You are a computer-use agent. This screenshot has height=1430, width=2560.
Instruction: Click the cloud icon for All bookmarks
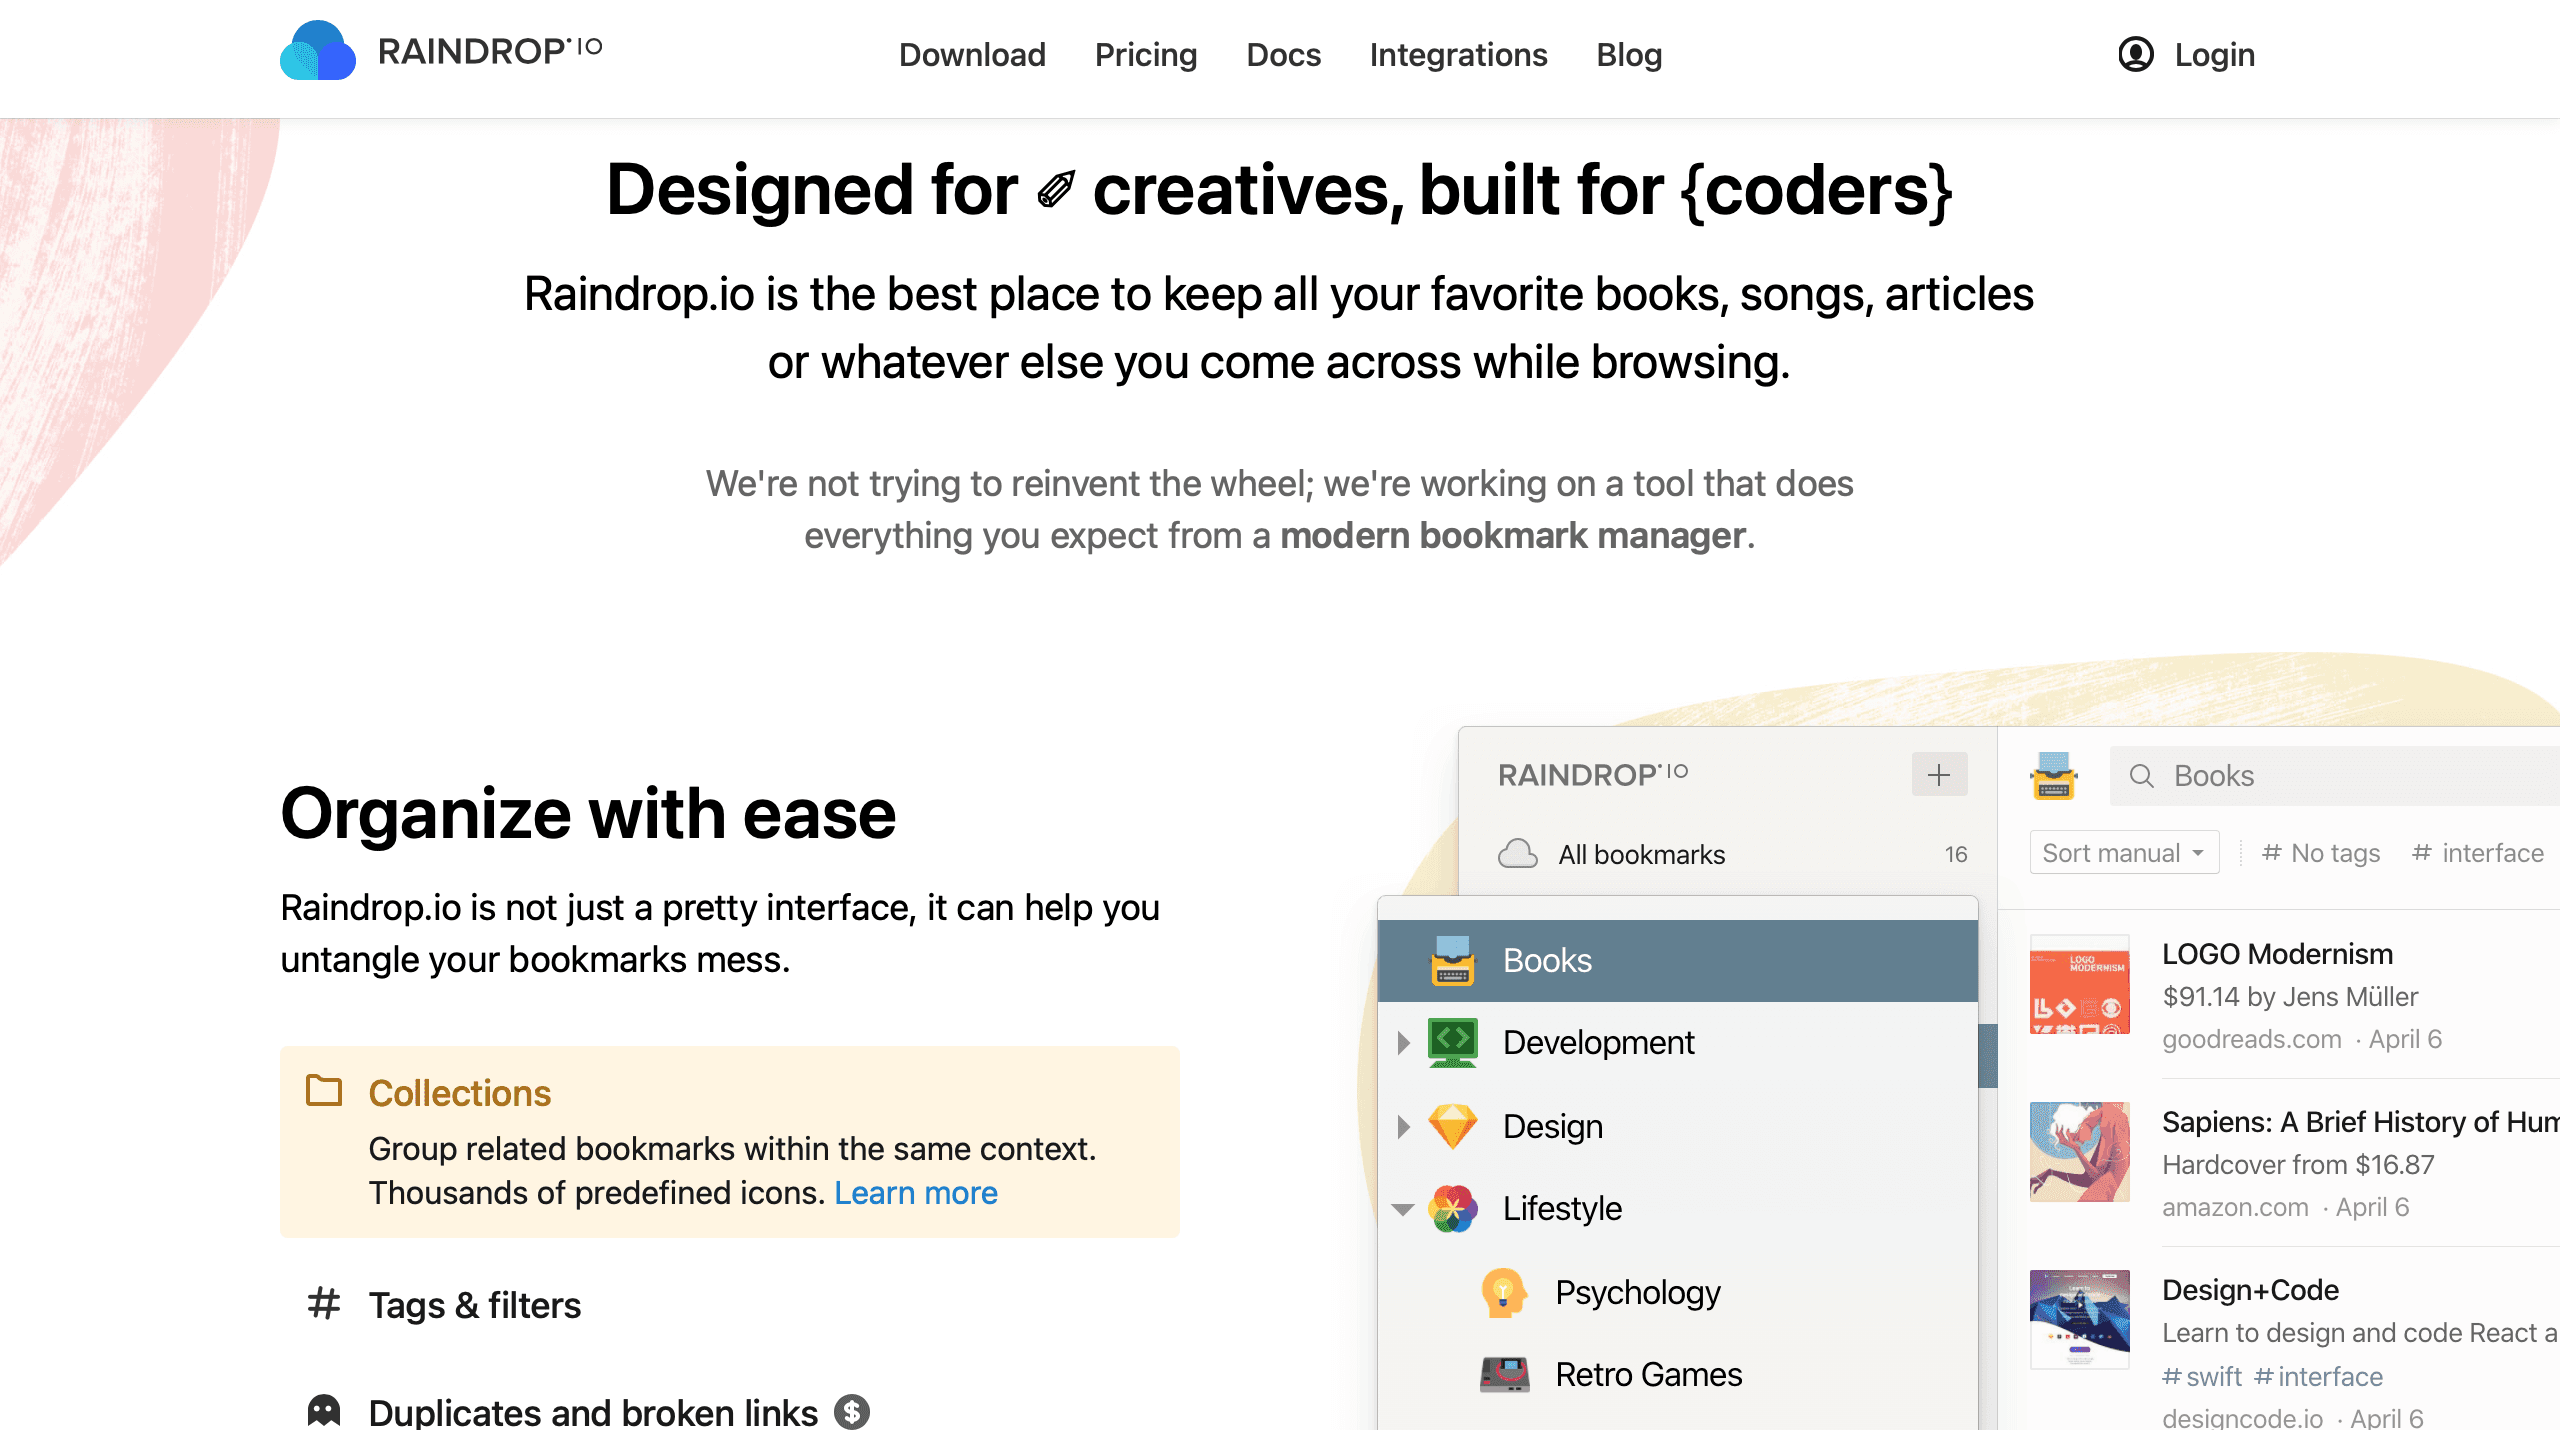(1518, 854)
